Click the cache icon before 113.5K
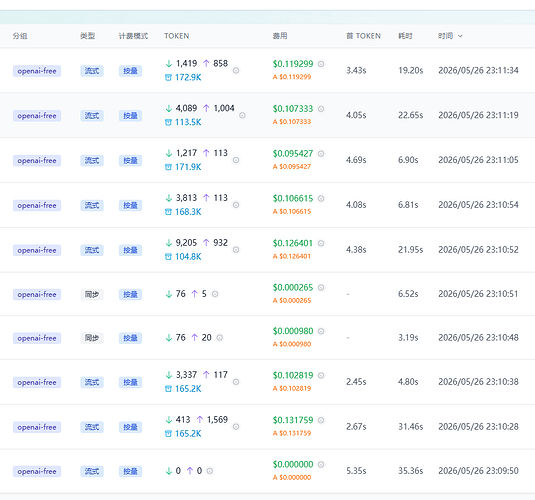535x500 pixels. (168, 122)
